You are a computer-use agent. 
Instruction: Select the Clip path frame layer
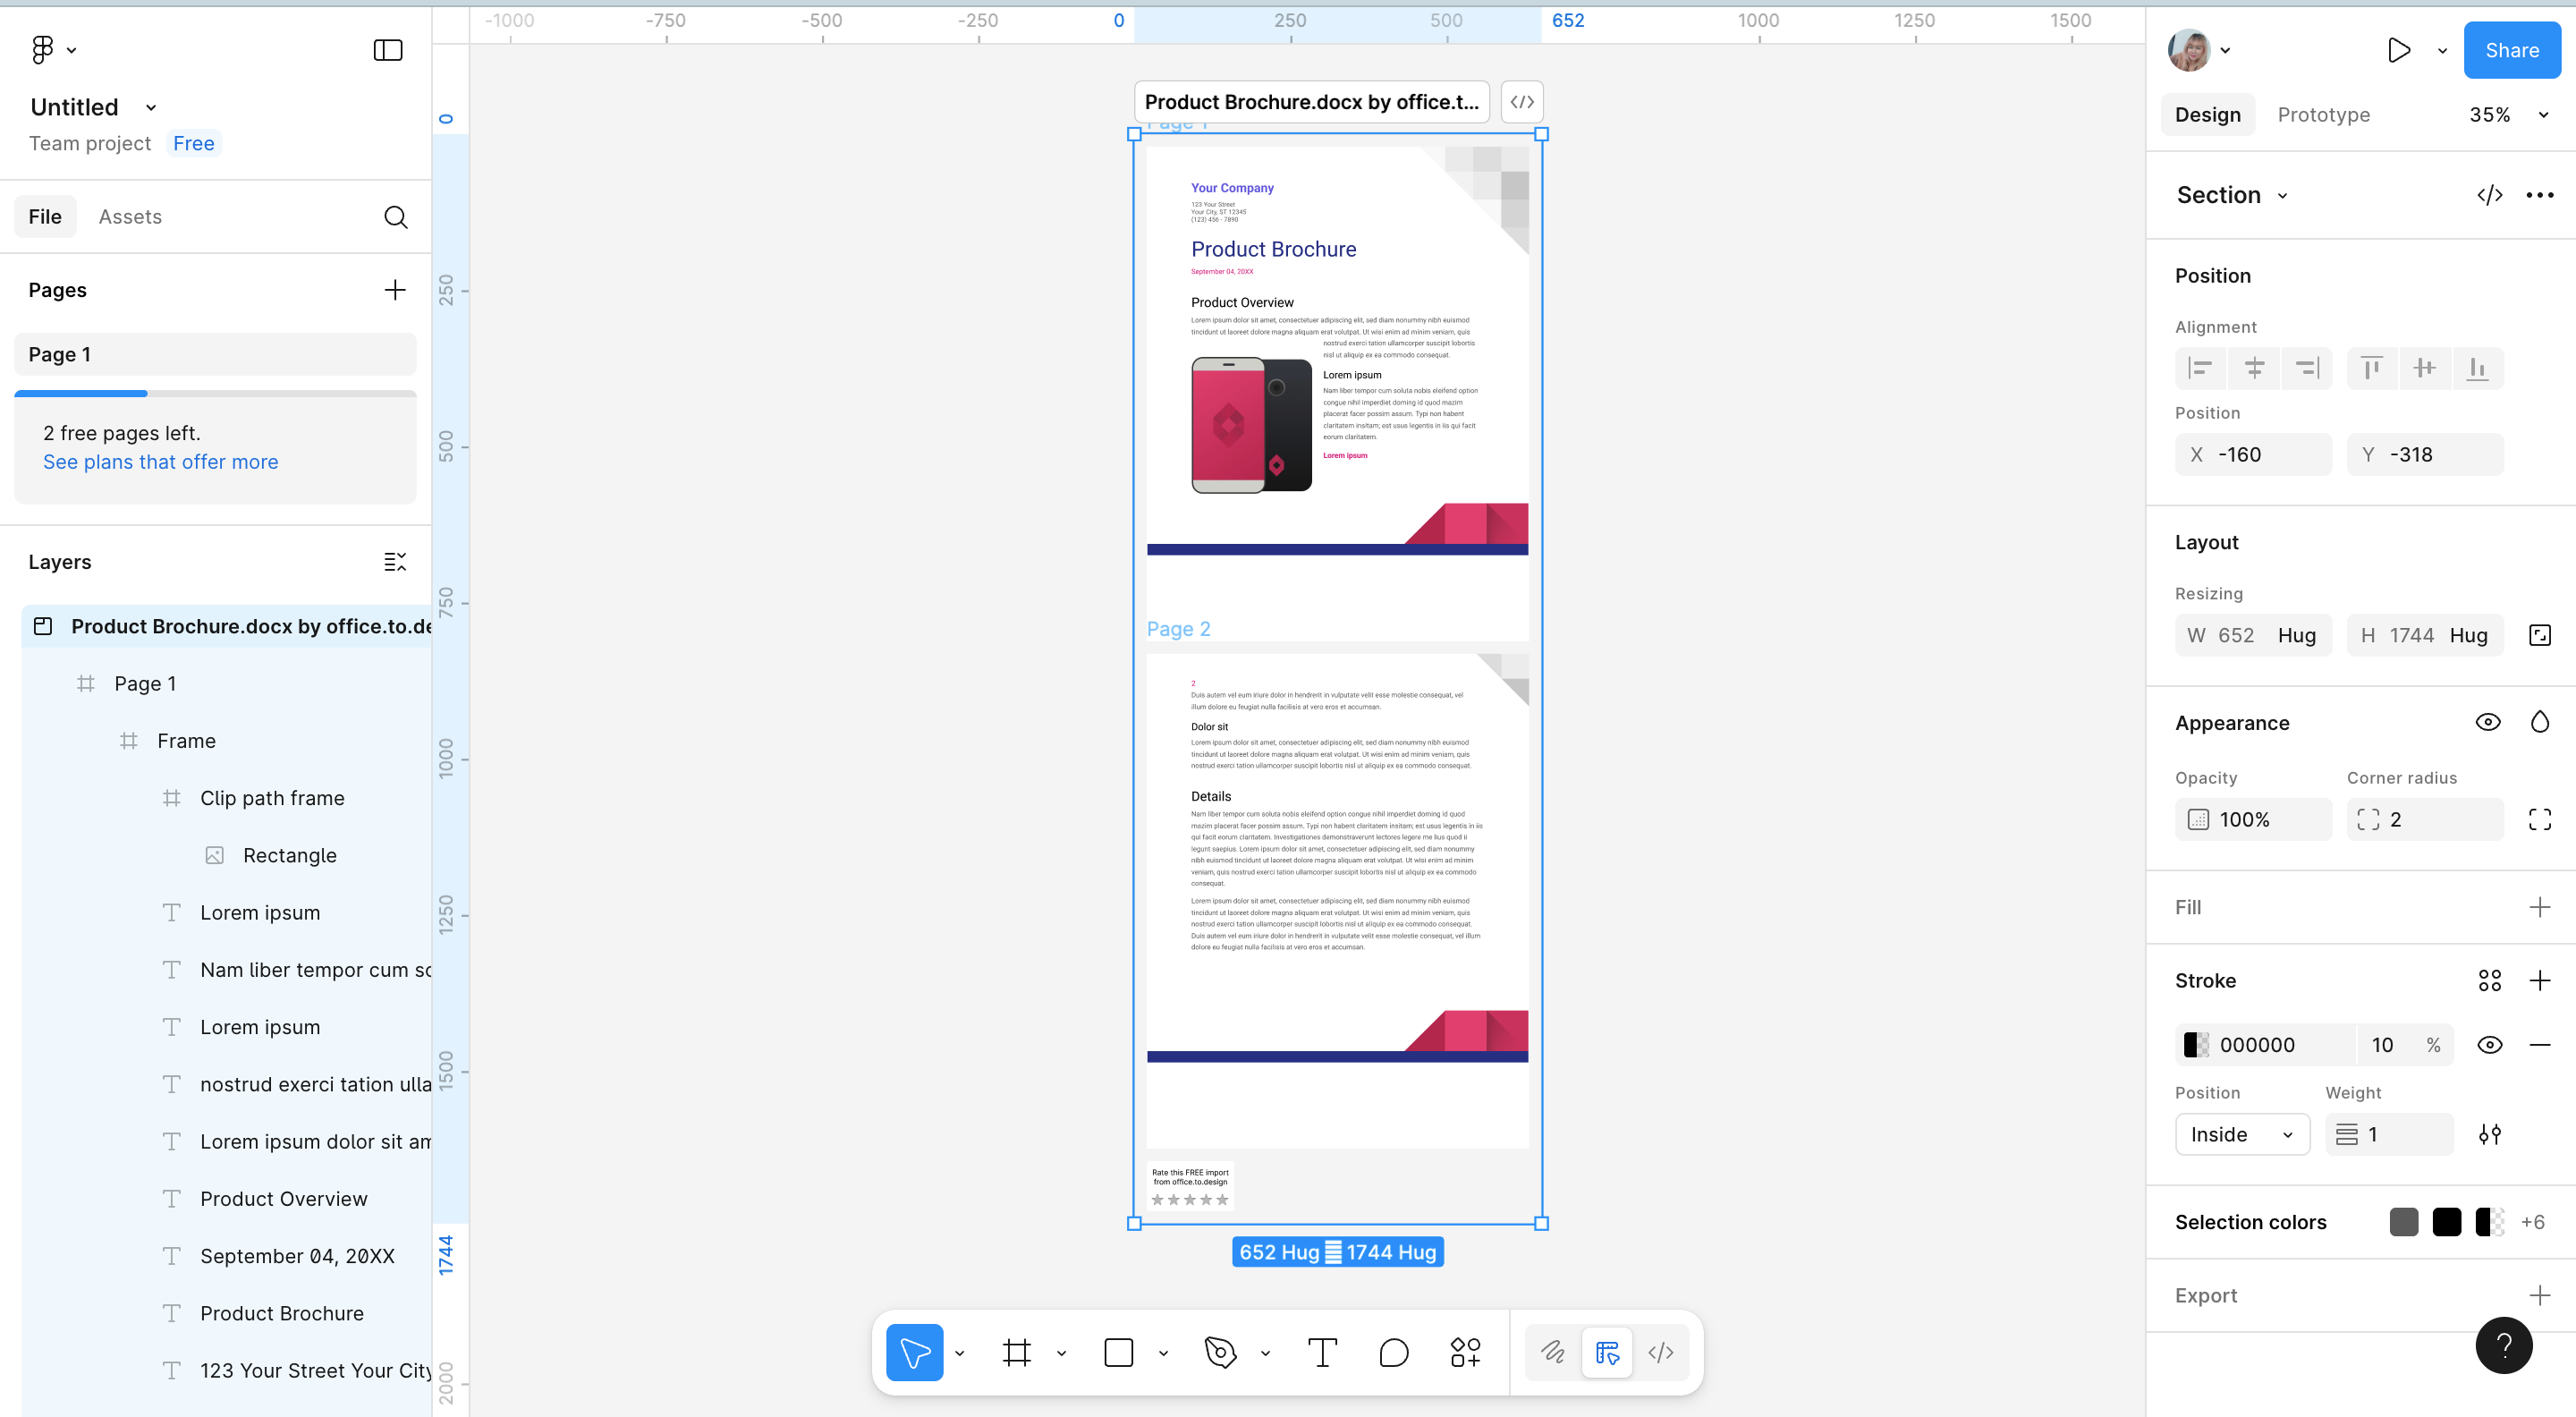coord(272,798)
